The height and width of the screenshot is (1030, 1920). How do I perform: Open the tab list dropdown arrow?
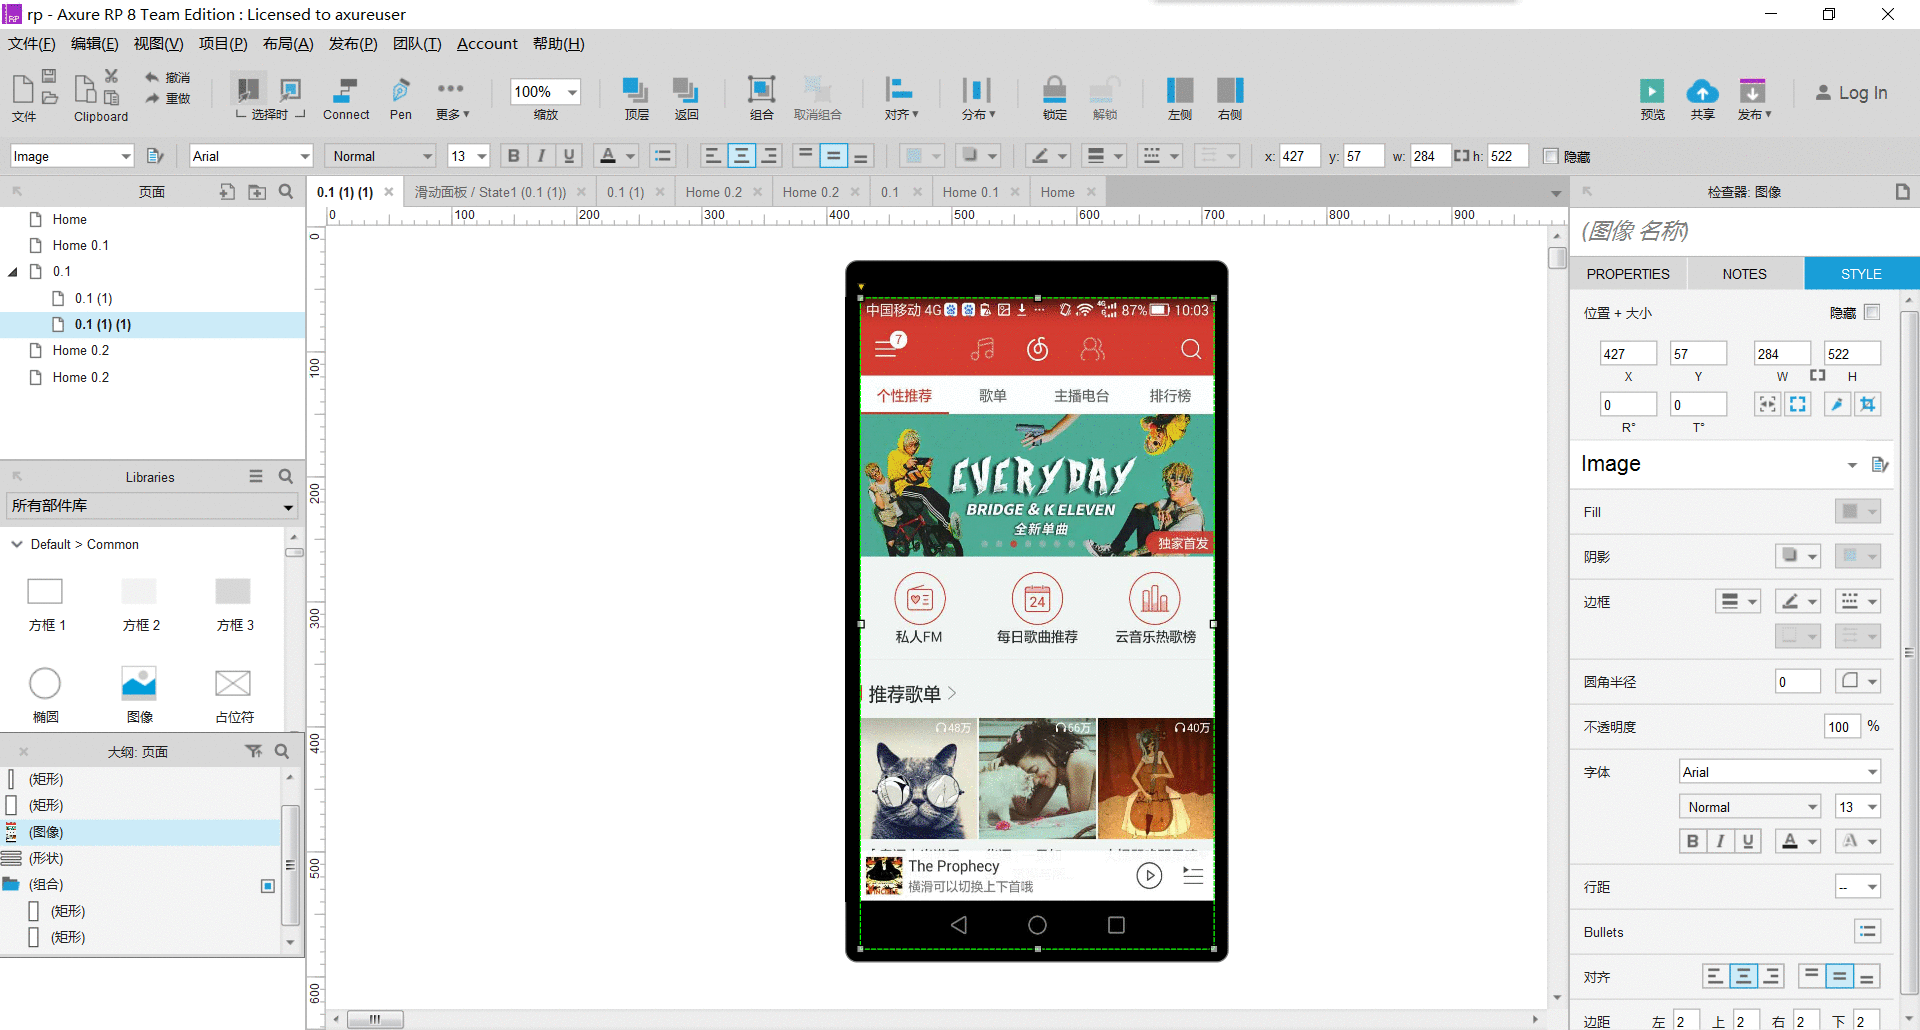pos(1555,193)
